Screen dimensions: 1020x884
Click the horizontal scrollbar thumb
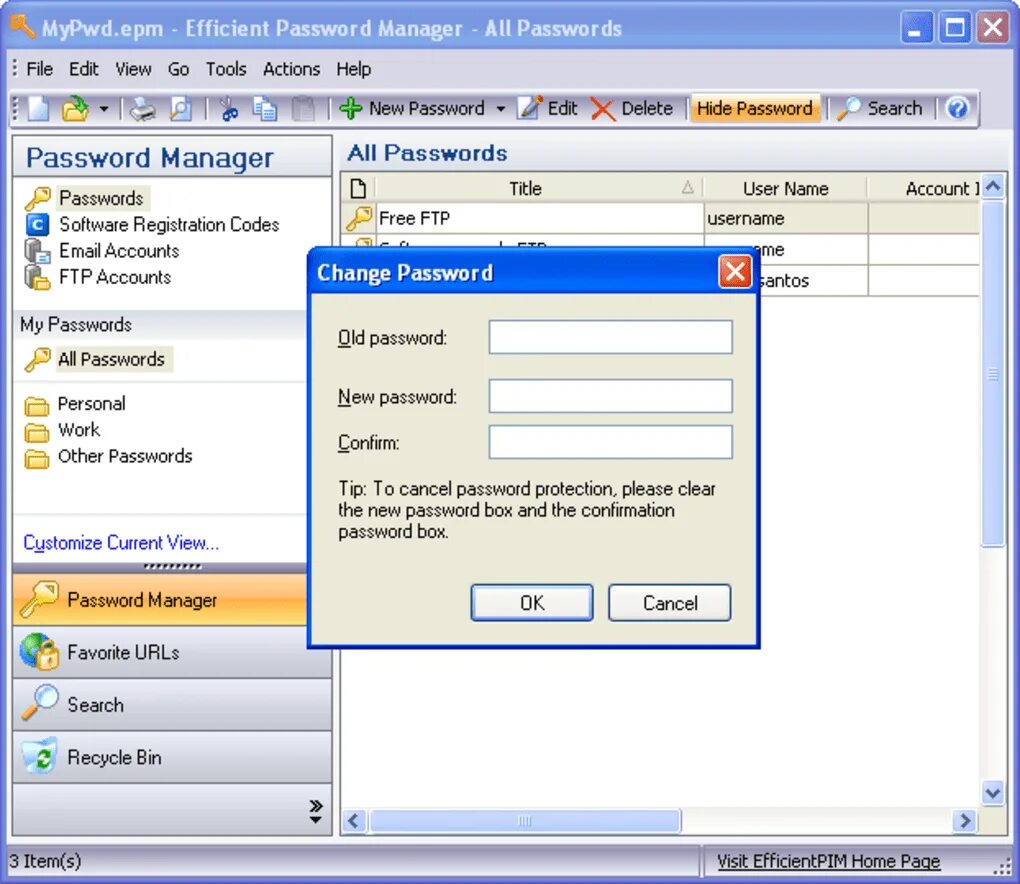point(524,821)
